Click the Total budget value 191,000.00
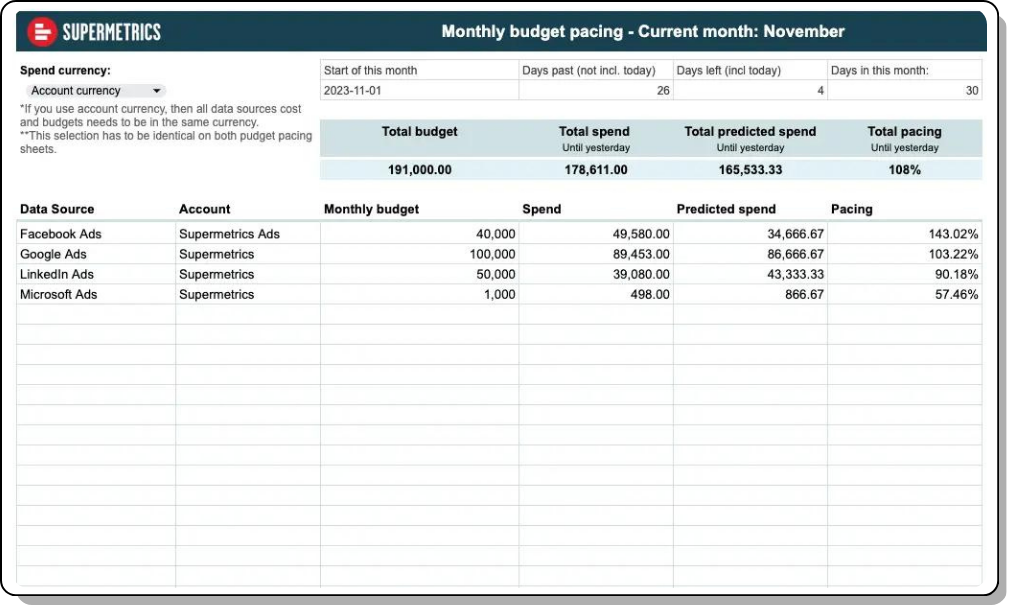1017x605 pixels. click(x=419, y=170)
